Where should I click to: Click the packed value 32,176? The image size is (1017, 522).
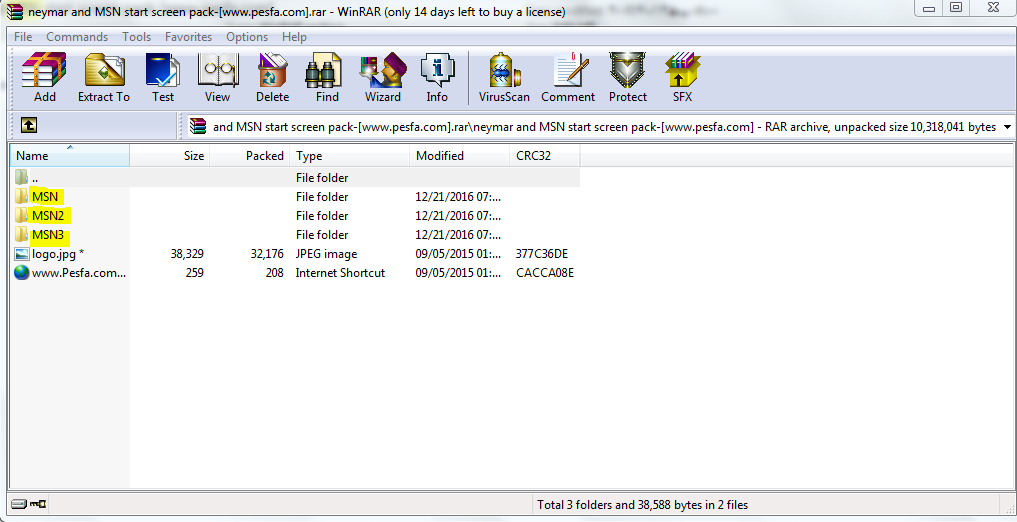pos(267,254)
